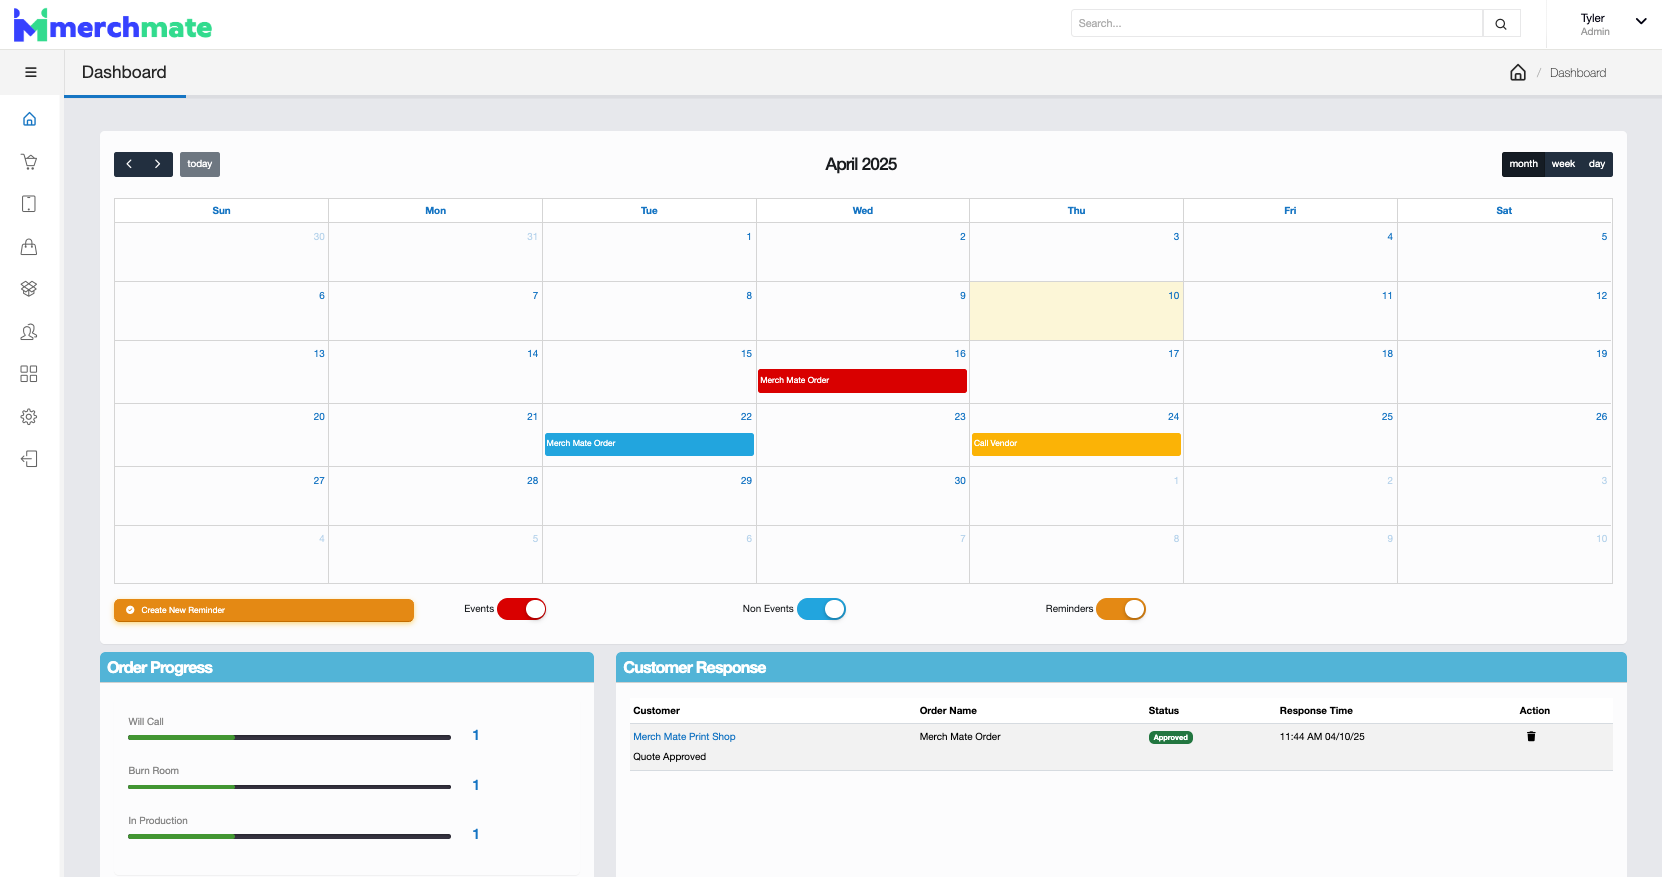Switch calendar to week view
1662x877 pixels.
coord(1563,164)
